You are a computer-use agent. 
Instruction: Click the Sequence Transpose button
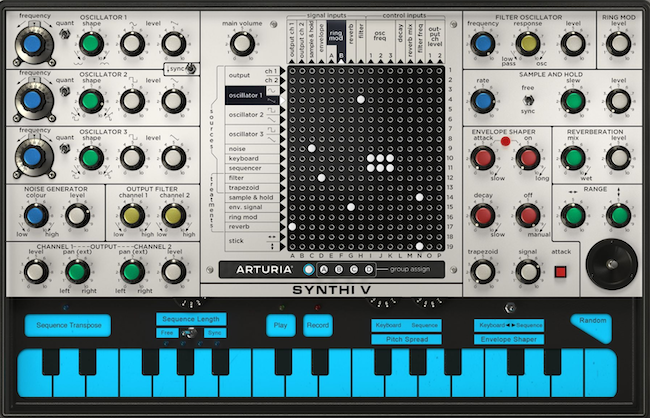pyautogui.click(x=68, y=325)
